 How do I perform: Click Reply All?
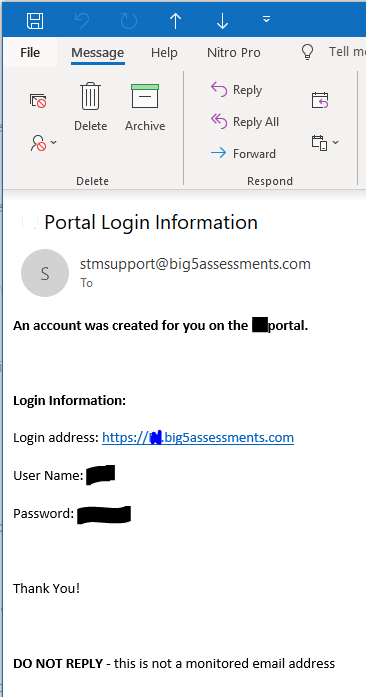click(245, 122)
